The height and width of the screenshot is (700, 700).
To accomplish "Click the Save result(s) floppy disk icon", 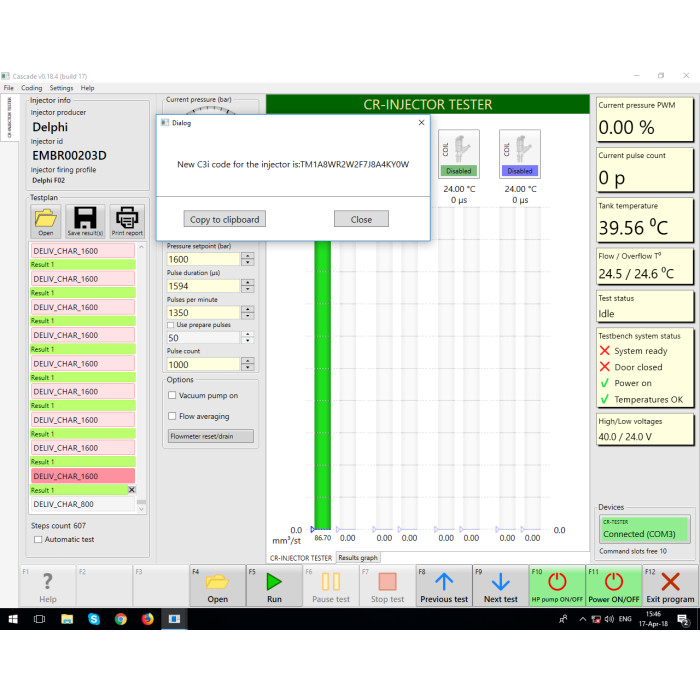I will tap(85, 219).
